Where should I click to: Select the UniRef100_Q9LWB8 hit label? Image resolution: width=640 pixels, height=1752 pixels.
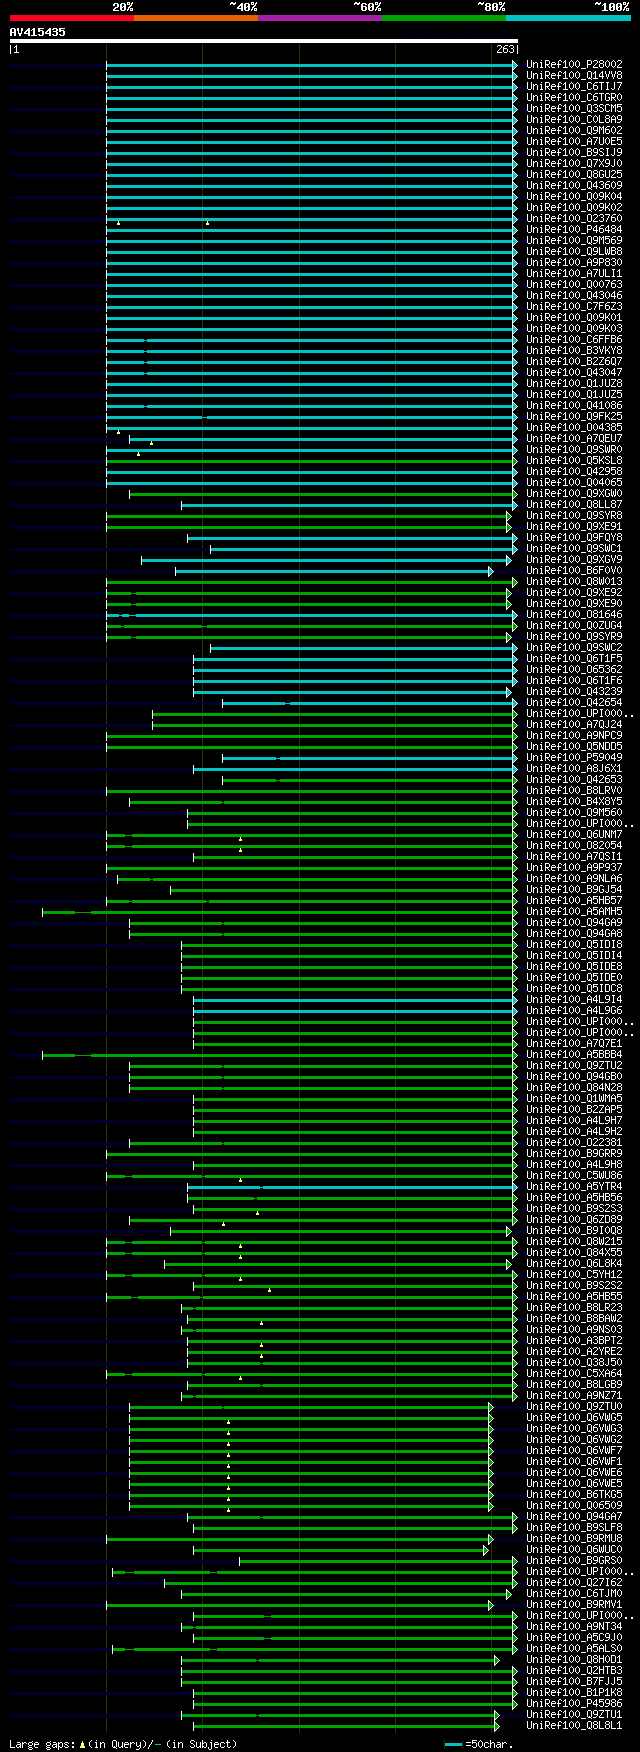coord(574,251)
